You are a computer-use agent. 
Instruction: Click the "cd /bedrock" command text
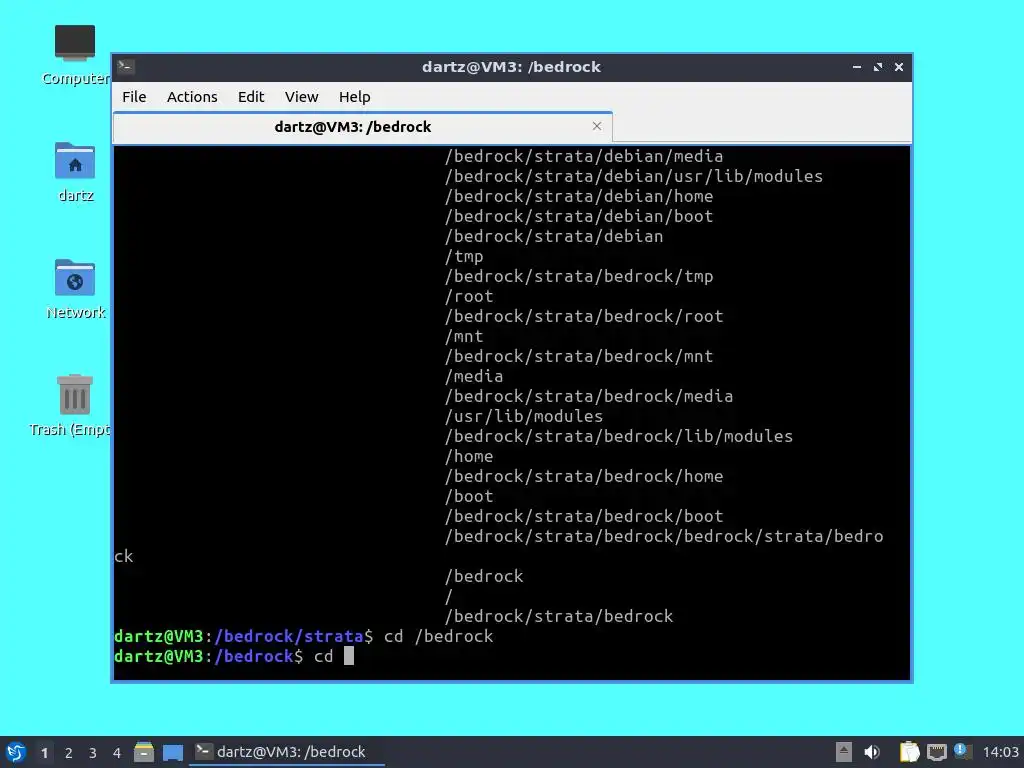(x=438, y=636)
